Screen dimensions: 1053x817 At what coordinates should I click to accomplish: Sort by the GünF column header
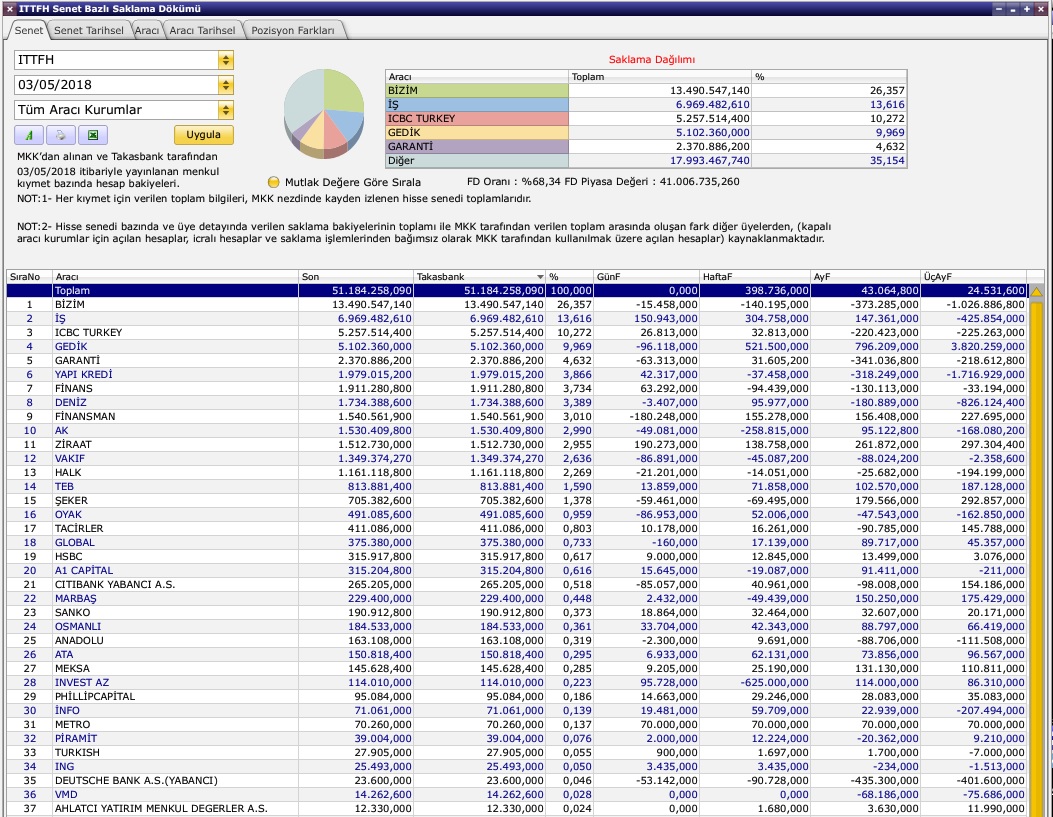[x=646, y=277]
